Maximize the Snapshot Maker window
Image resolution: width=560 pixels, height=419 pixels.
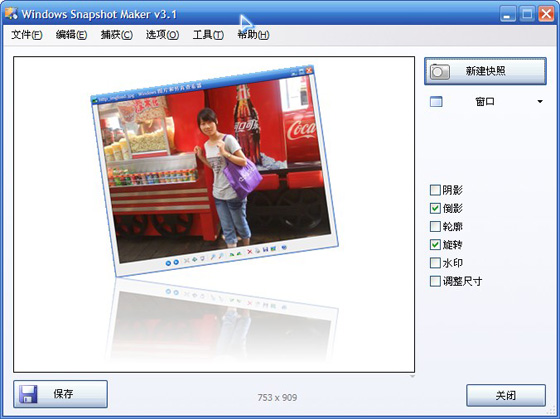click(527, 14)
